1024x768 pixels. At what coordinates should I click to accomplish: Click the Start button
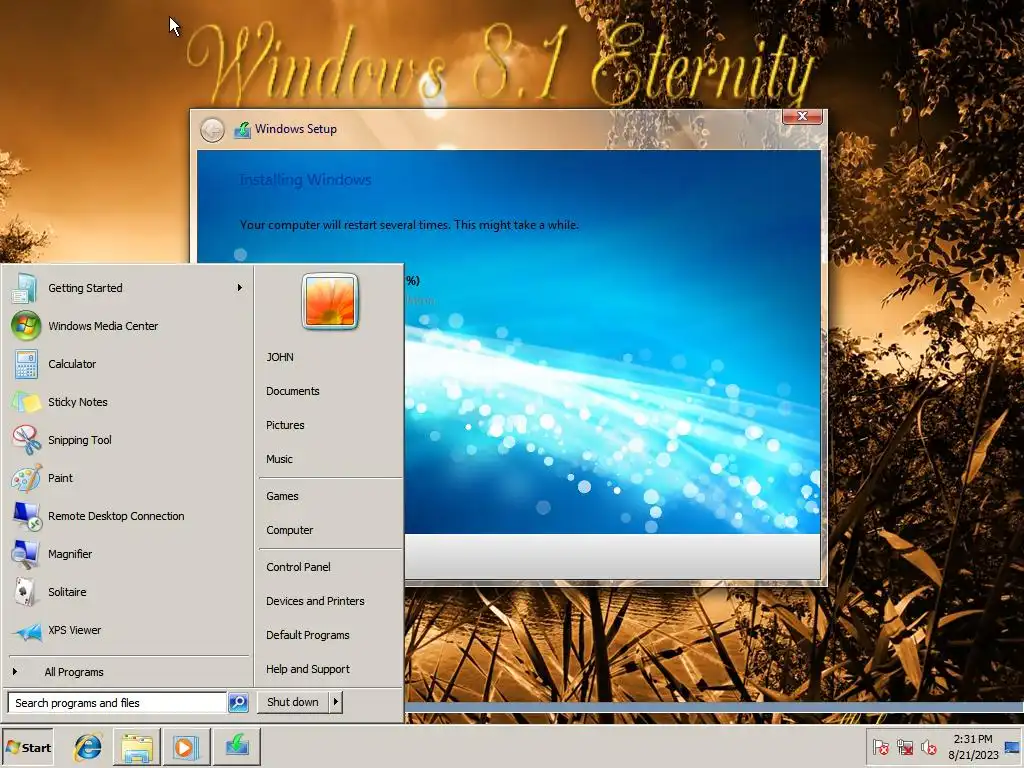[x=27, y=748]
